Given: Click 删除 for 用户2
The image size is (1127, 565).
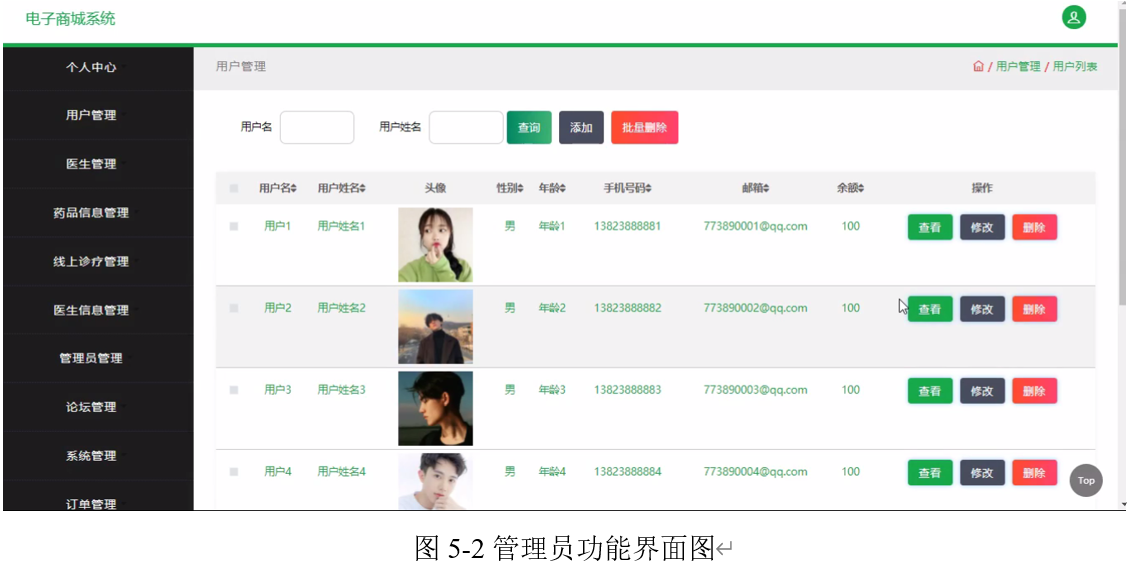Looking at the screenshot, I should [x=1034, y=309].
